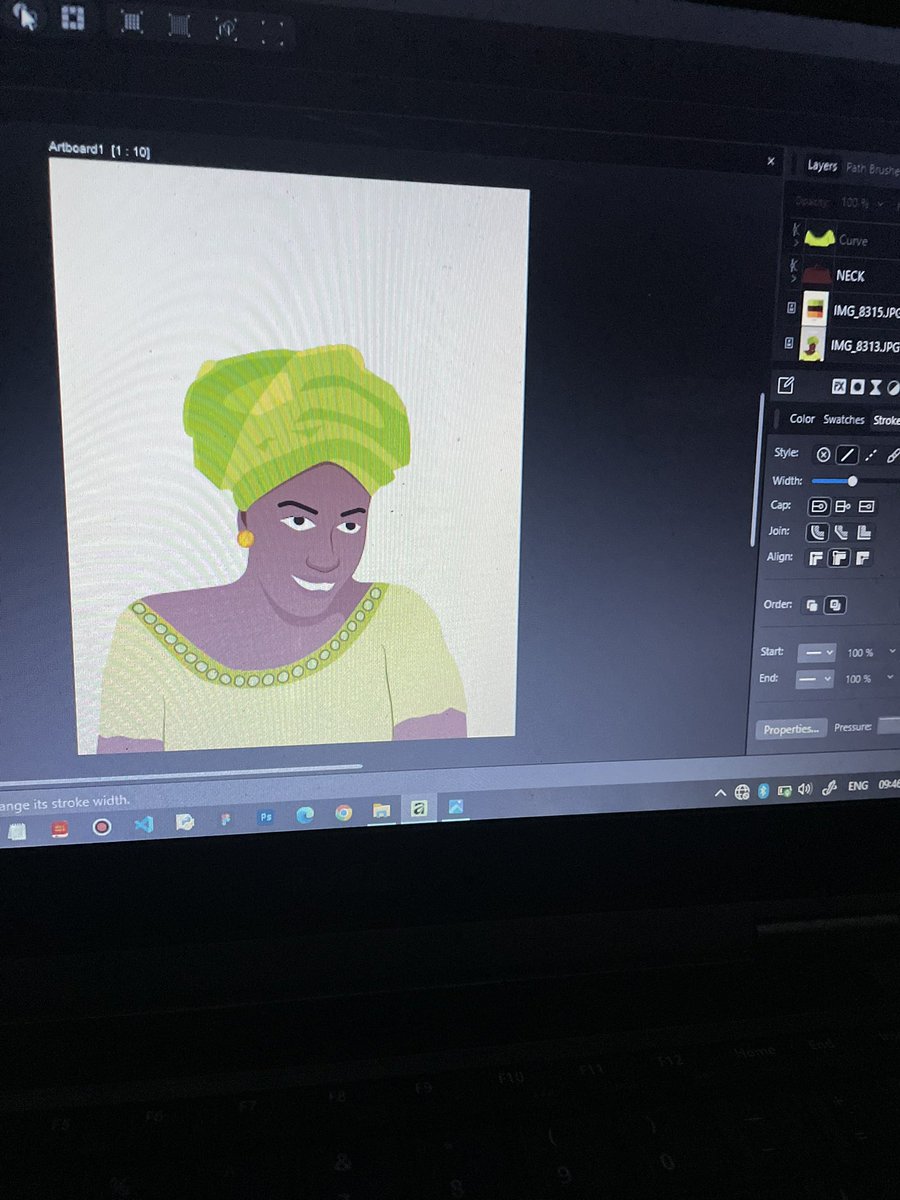Expand the Curve layer arrow

click(x=794, y=244)
